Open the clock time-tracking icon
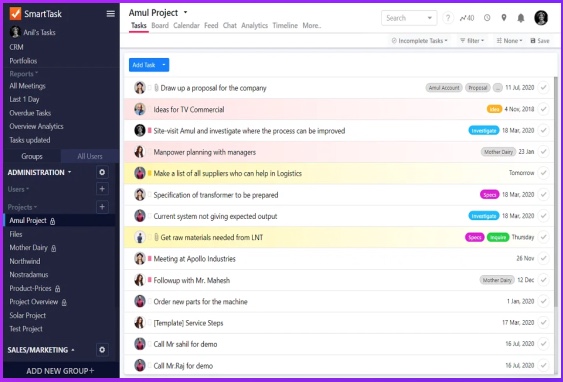563x382 pixels. coord(487,18)
